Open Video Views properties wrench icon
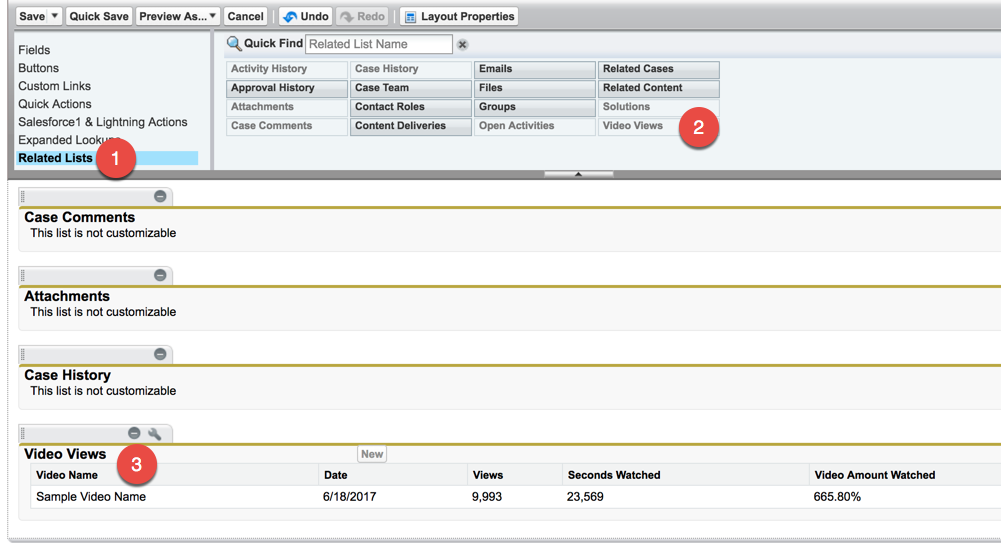The height and width of the screenshot is (551, 1001). tap(154, 433)
